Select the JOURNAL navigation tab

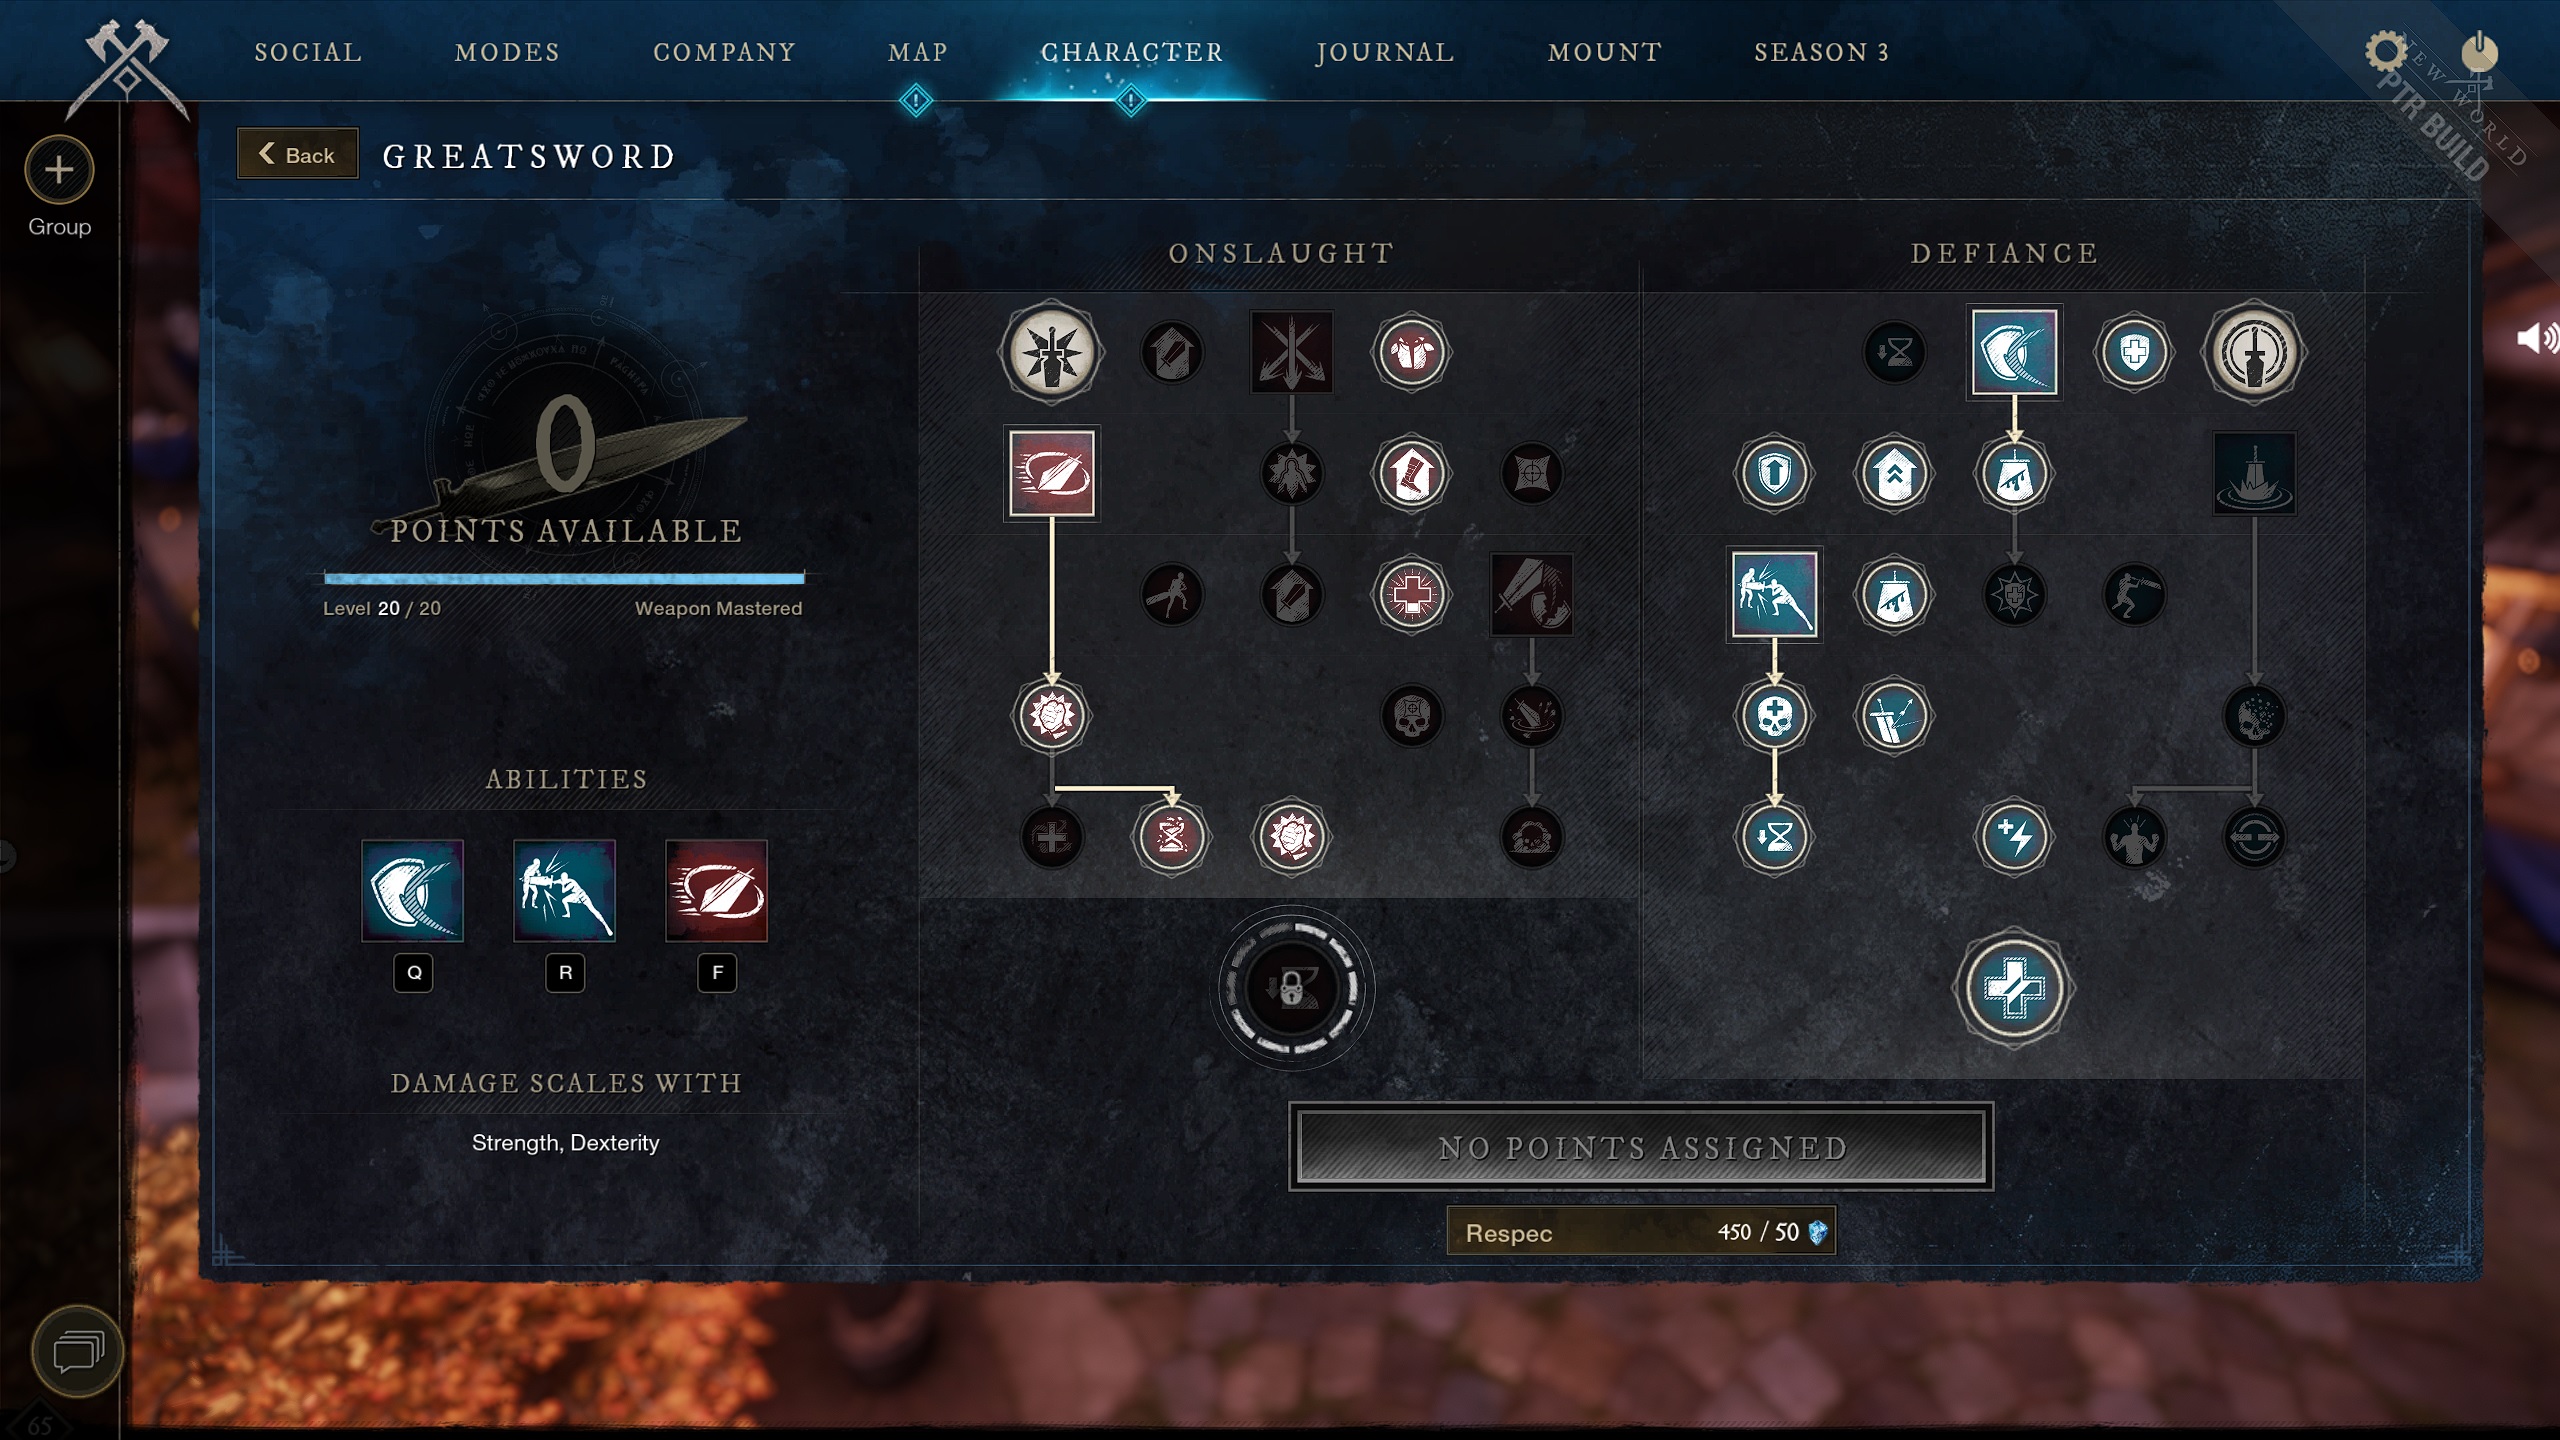tap(1385, 51)
